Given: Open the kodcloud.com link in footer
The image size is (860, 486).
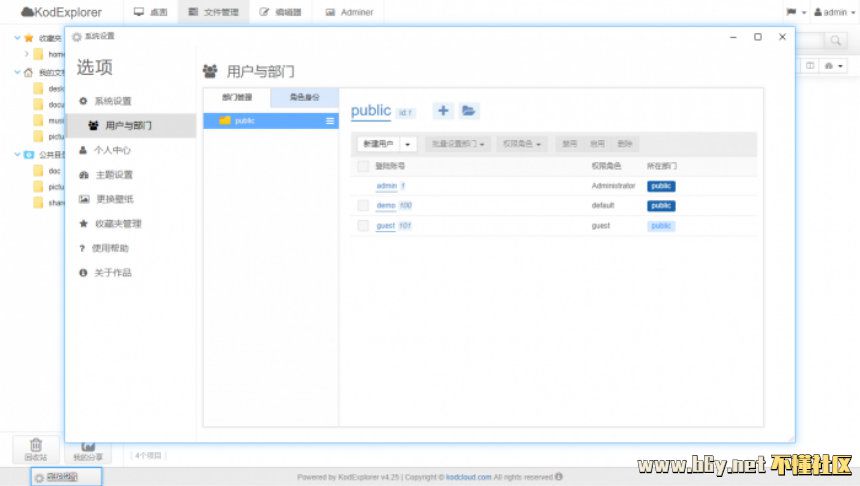Looking at the screenshot, I should (x=468, y=477).
